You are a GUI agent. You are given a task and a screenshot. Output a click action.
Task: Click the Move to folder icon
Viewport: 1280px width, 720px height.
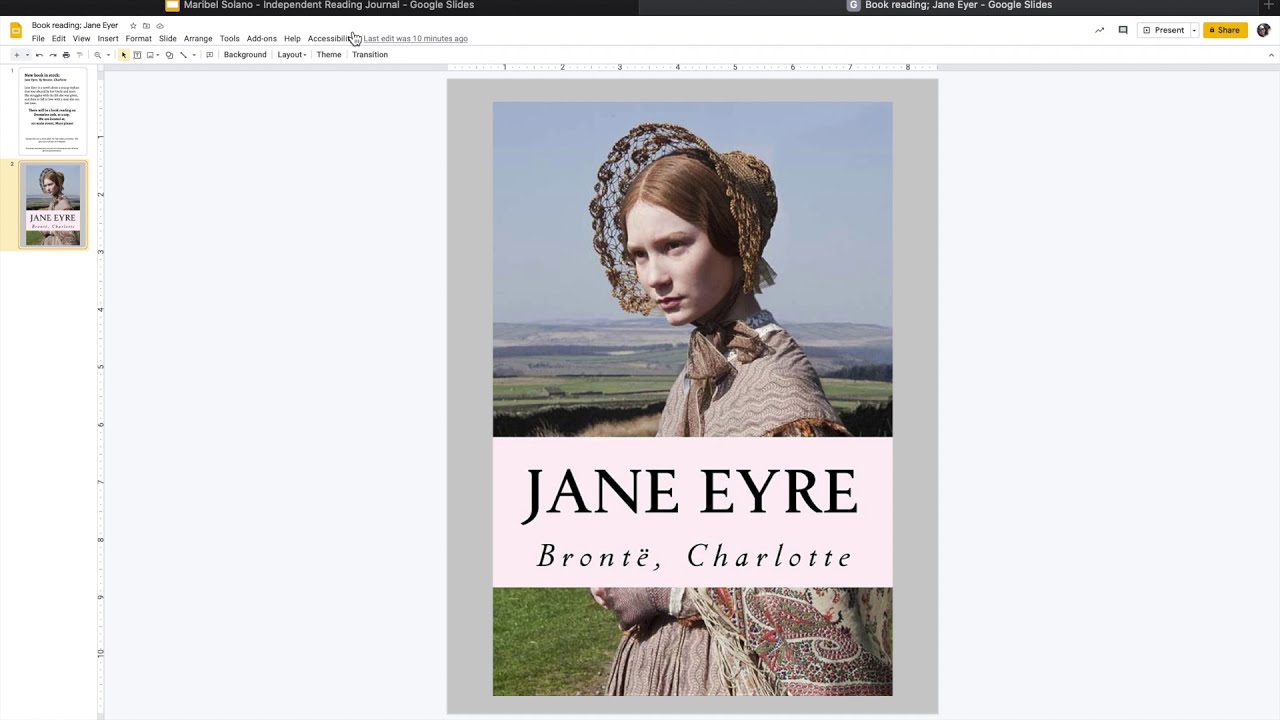[146, 26]
